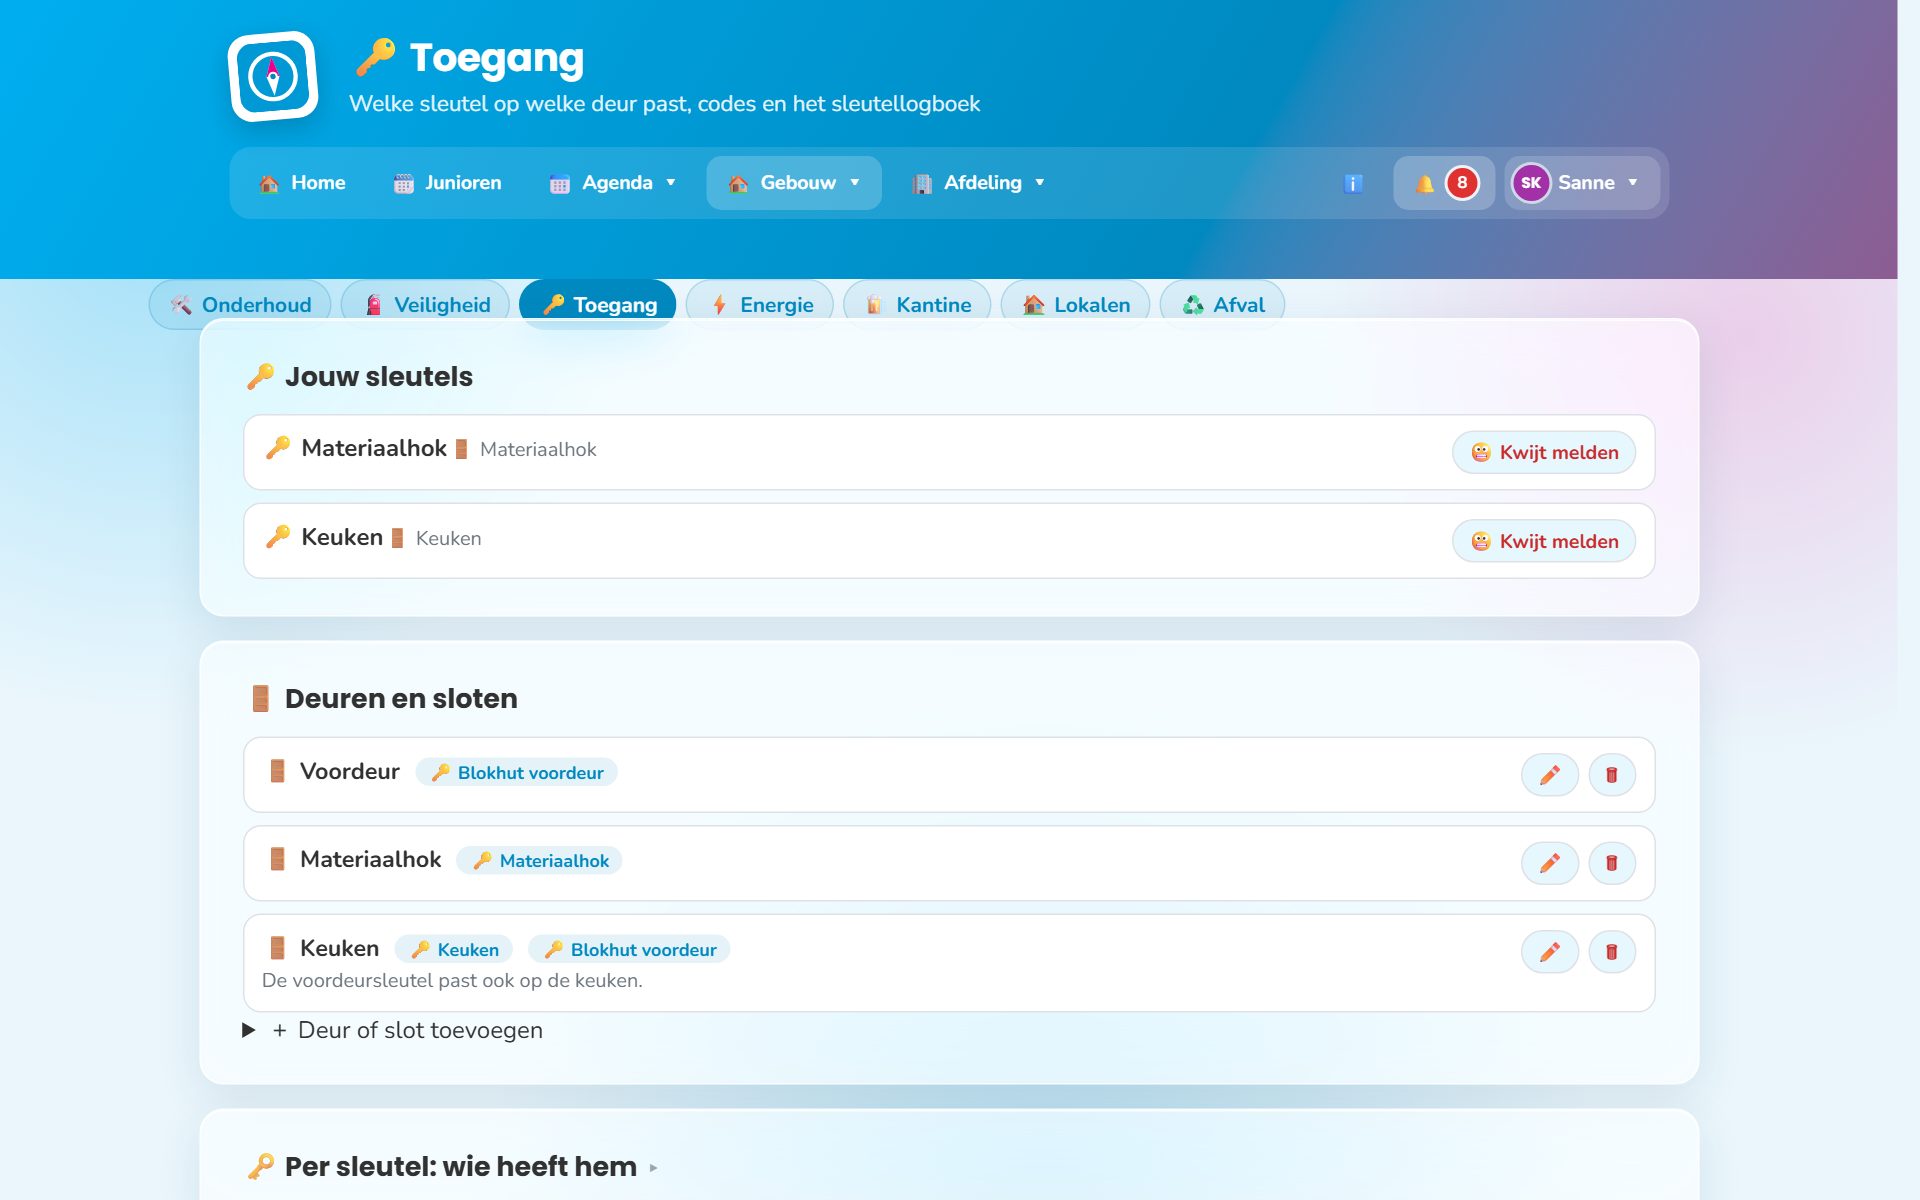The image size is (1920, 1200).
Task: Delete the Voordeur door entry
Action: coord(1611,775)
